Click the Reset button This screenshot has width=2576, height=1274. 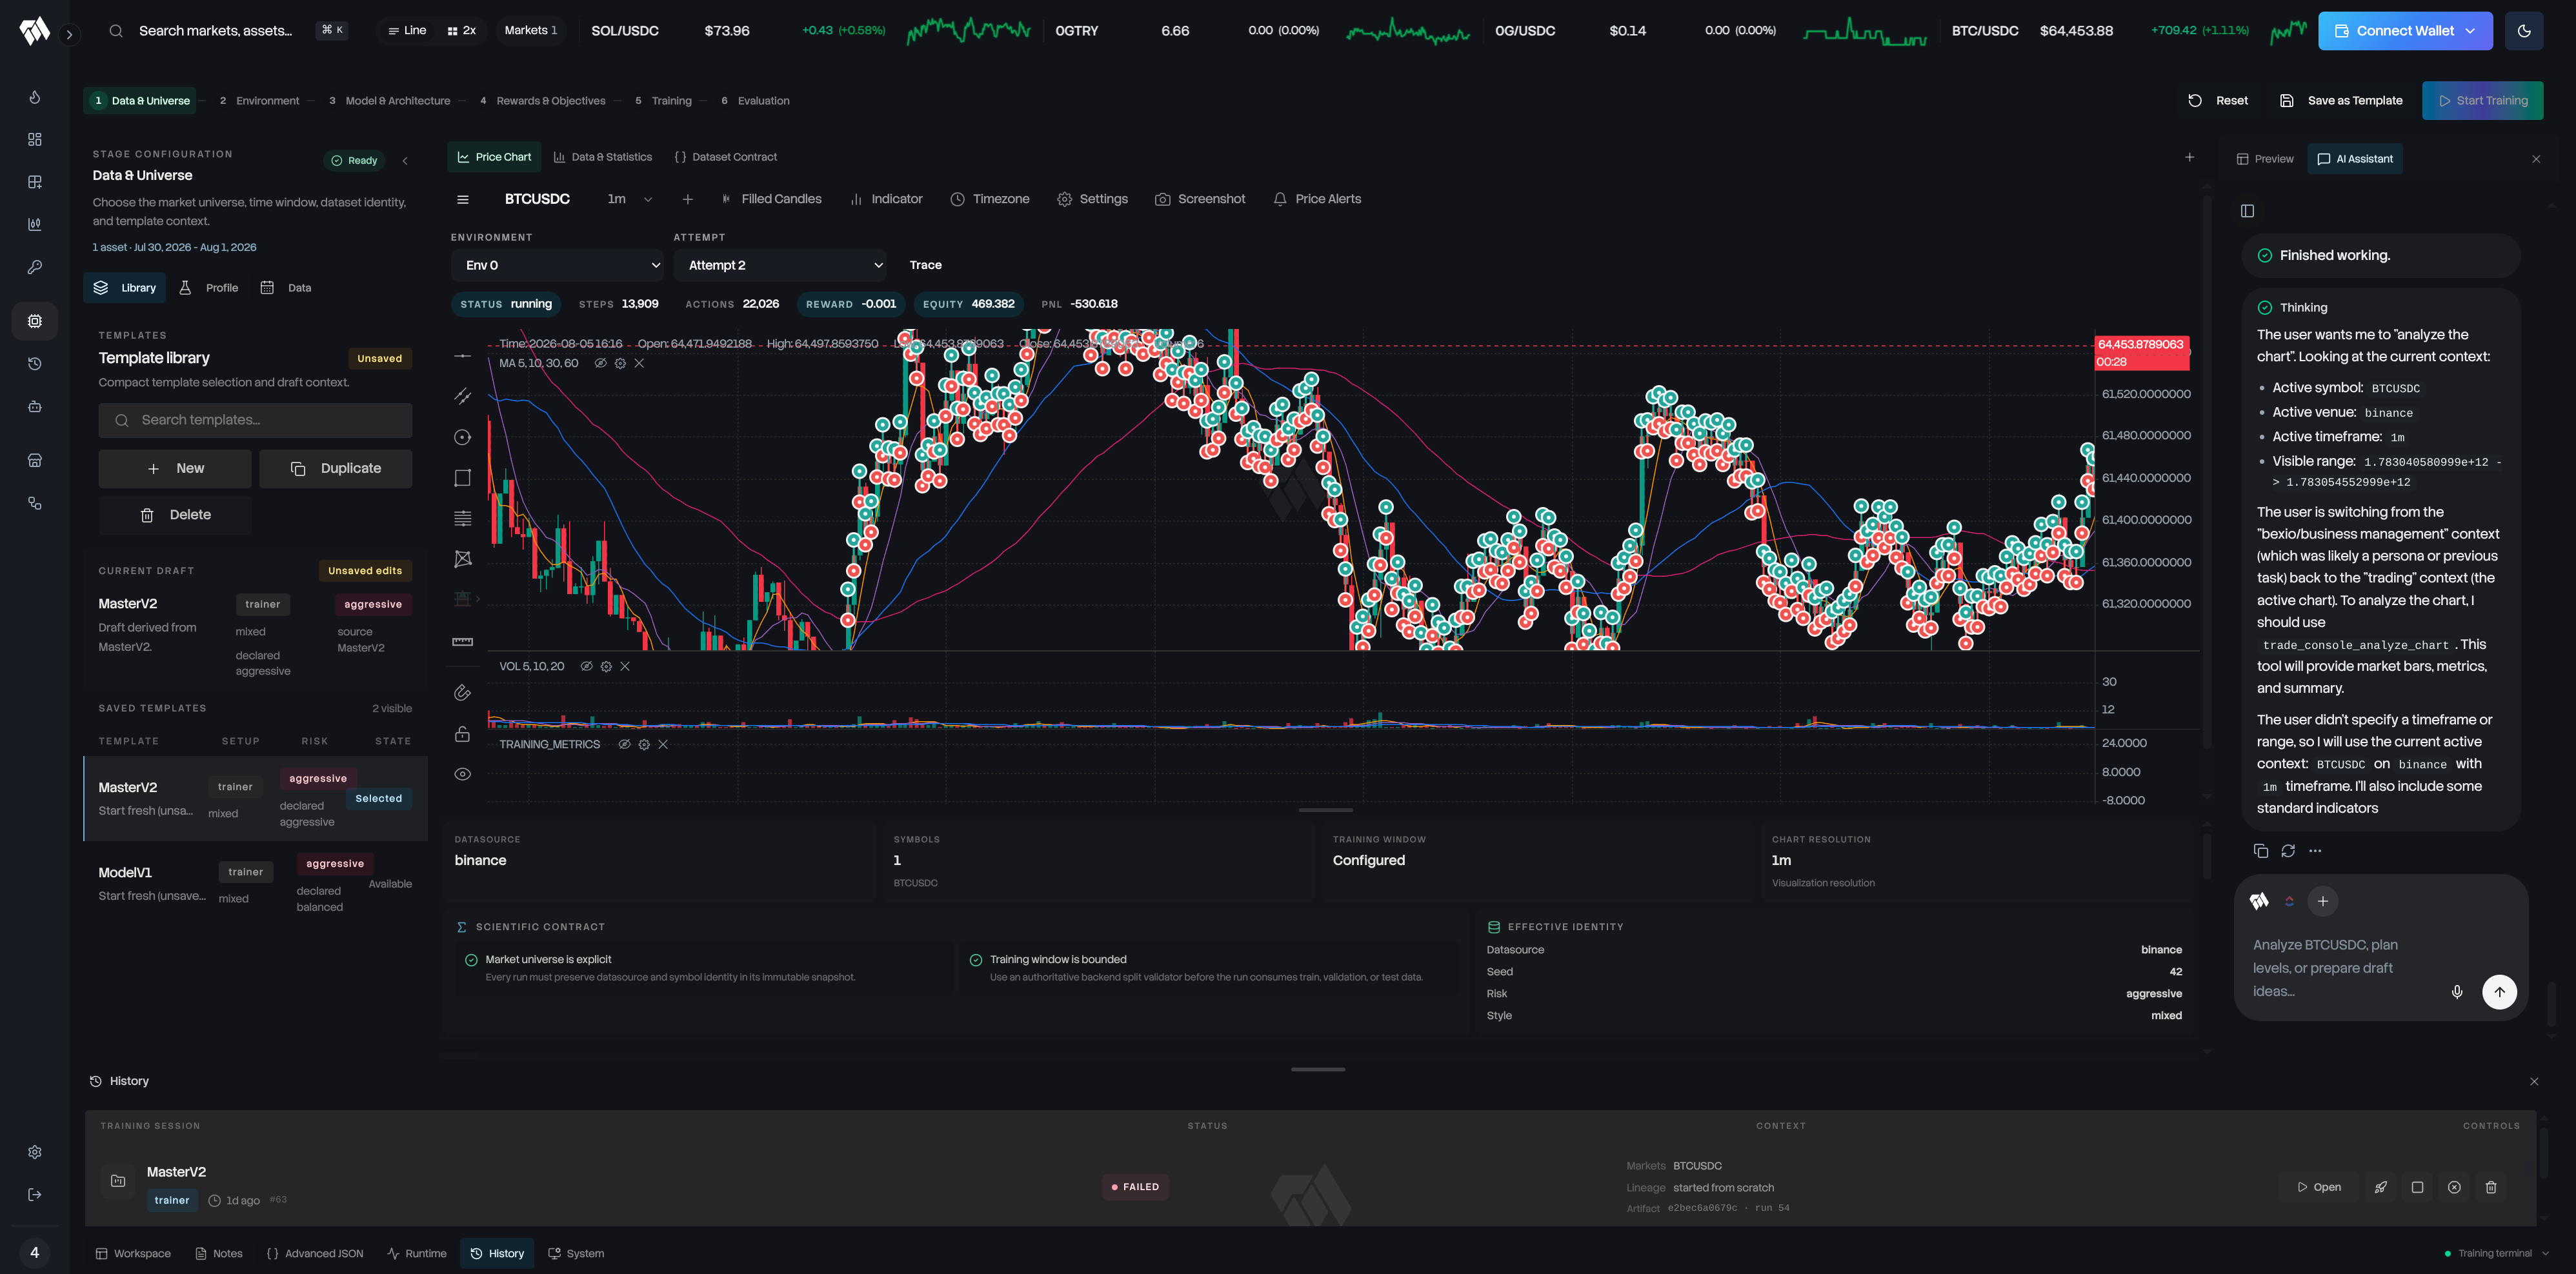click(2218, 101)
